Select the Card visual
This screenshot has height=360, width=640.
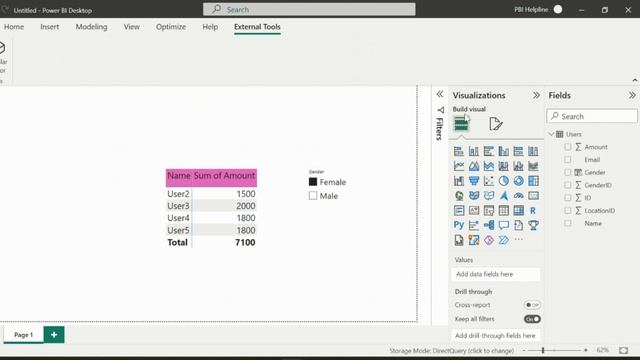pos(533,196)
